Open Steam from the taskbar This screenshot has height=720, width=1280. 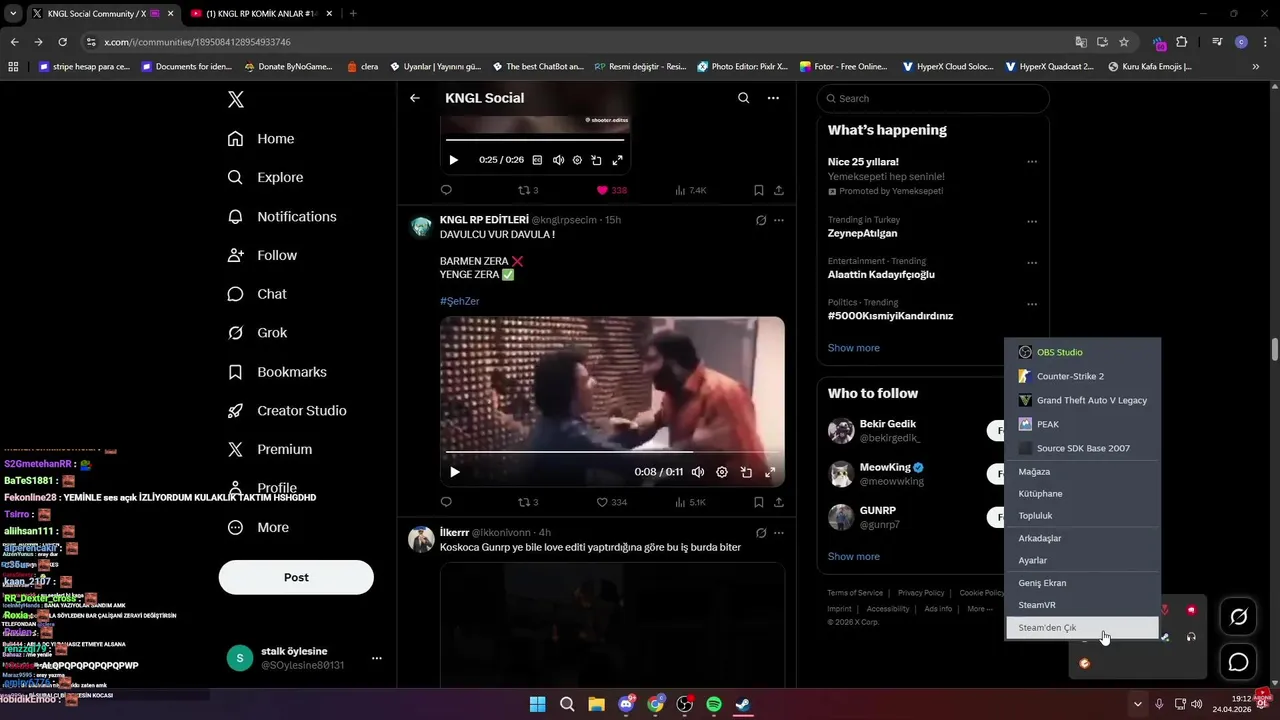(743, 704)
